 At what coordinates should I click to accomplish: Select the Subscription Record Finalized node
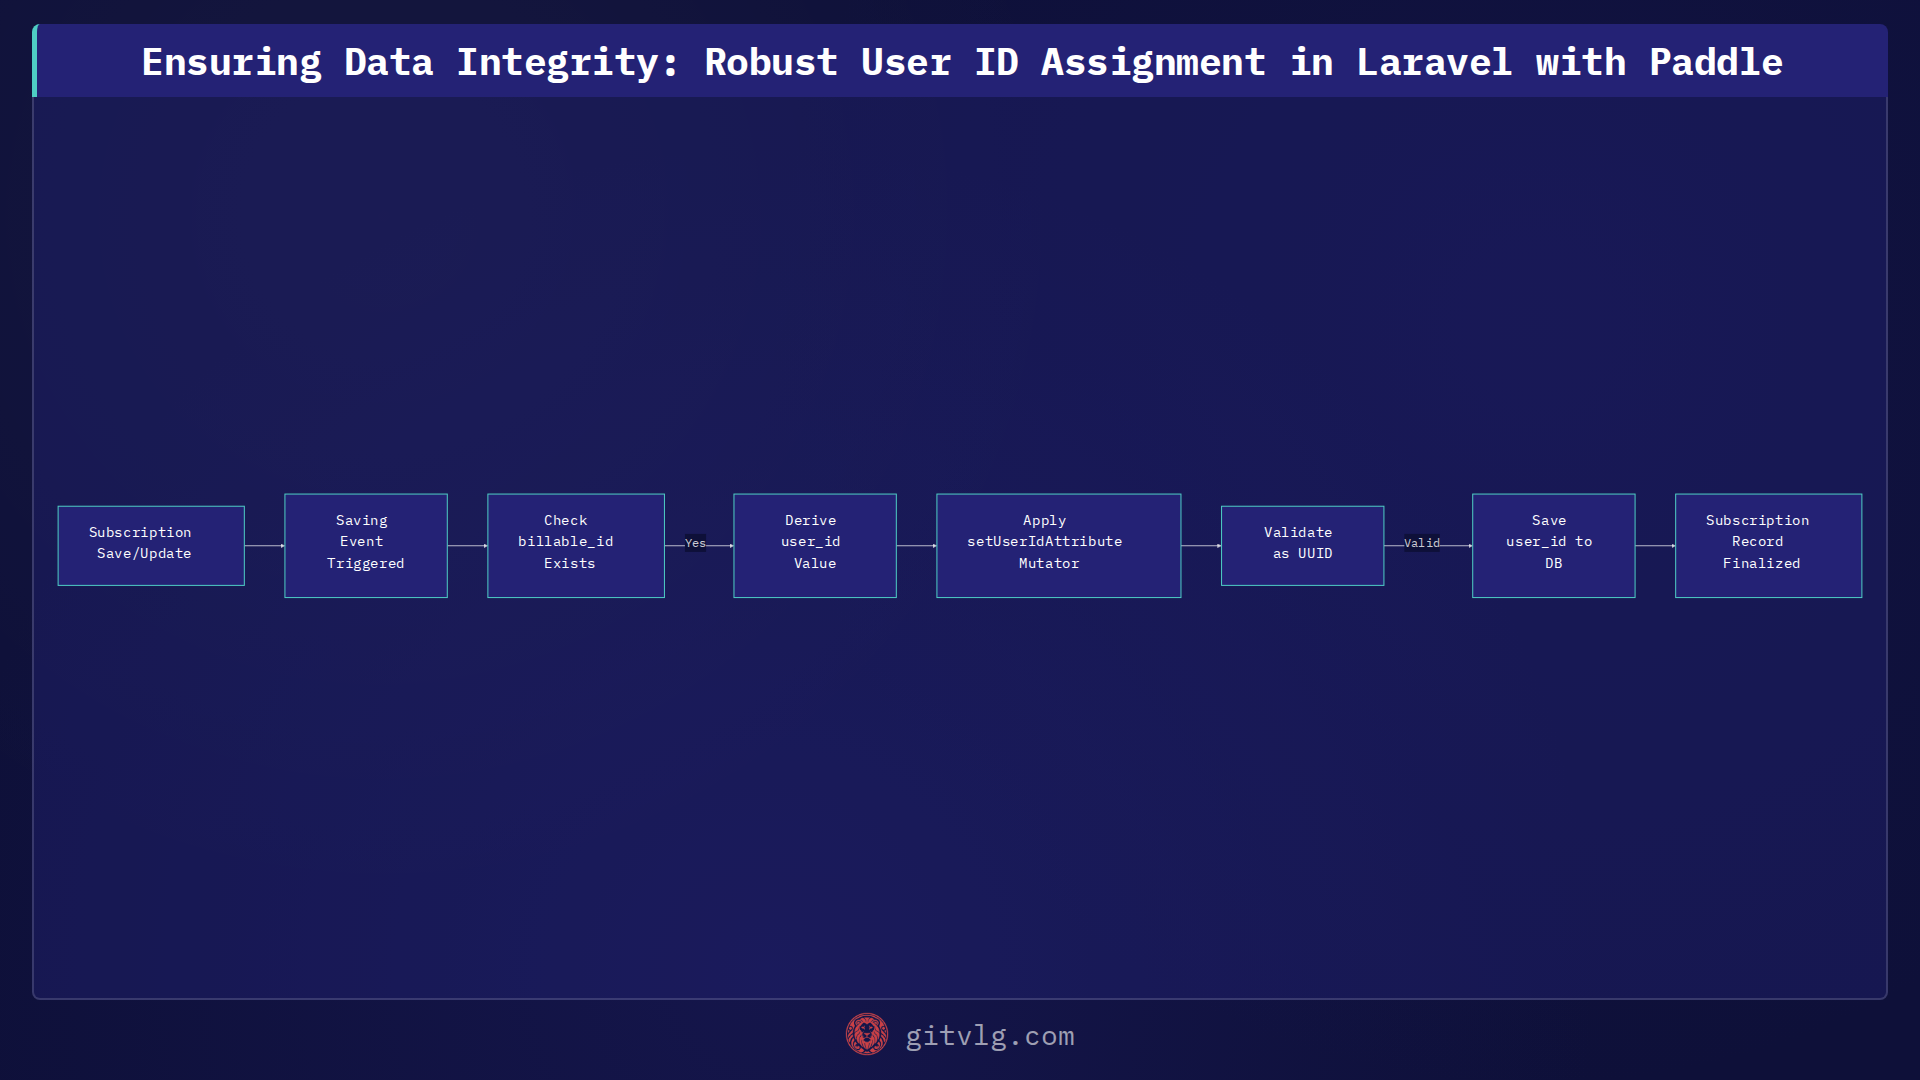point(1769,545)
